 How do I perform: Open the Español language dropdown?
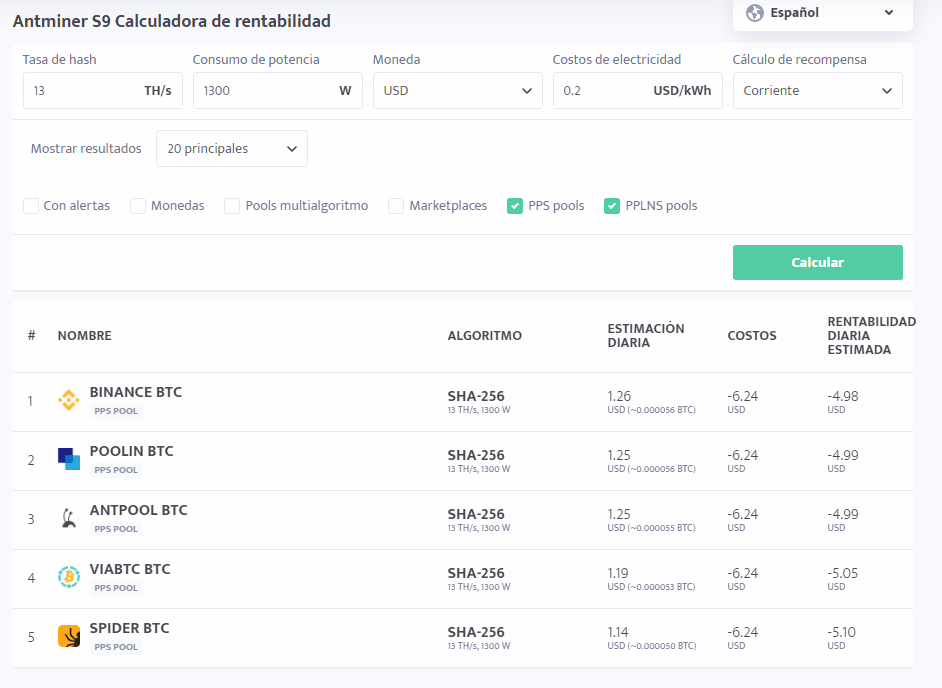coord(822,13)
